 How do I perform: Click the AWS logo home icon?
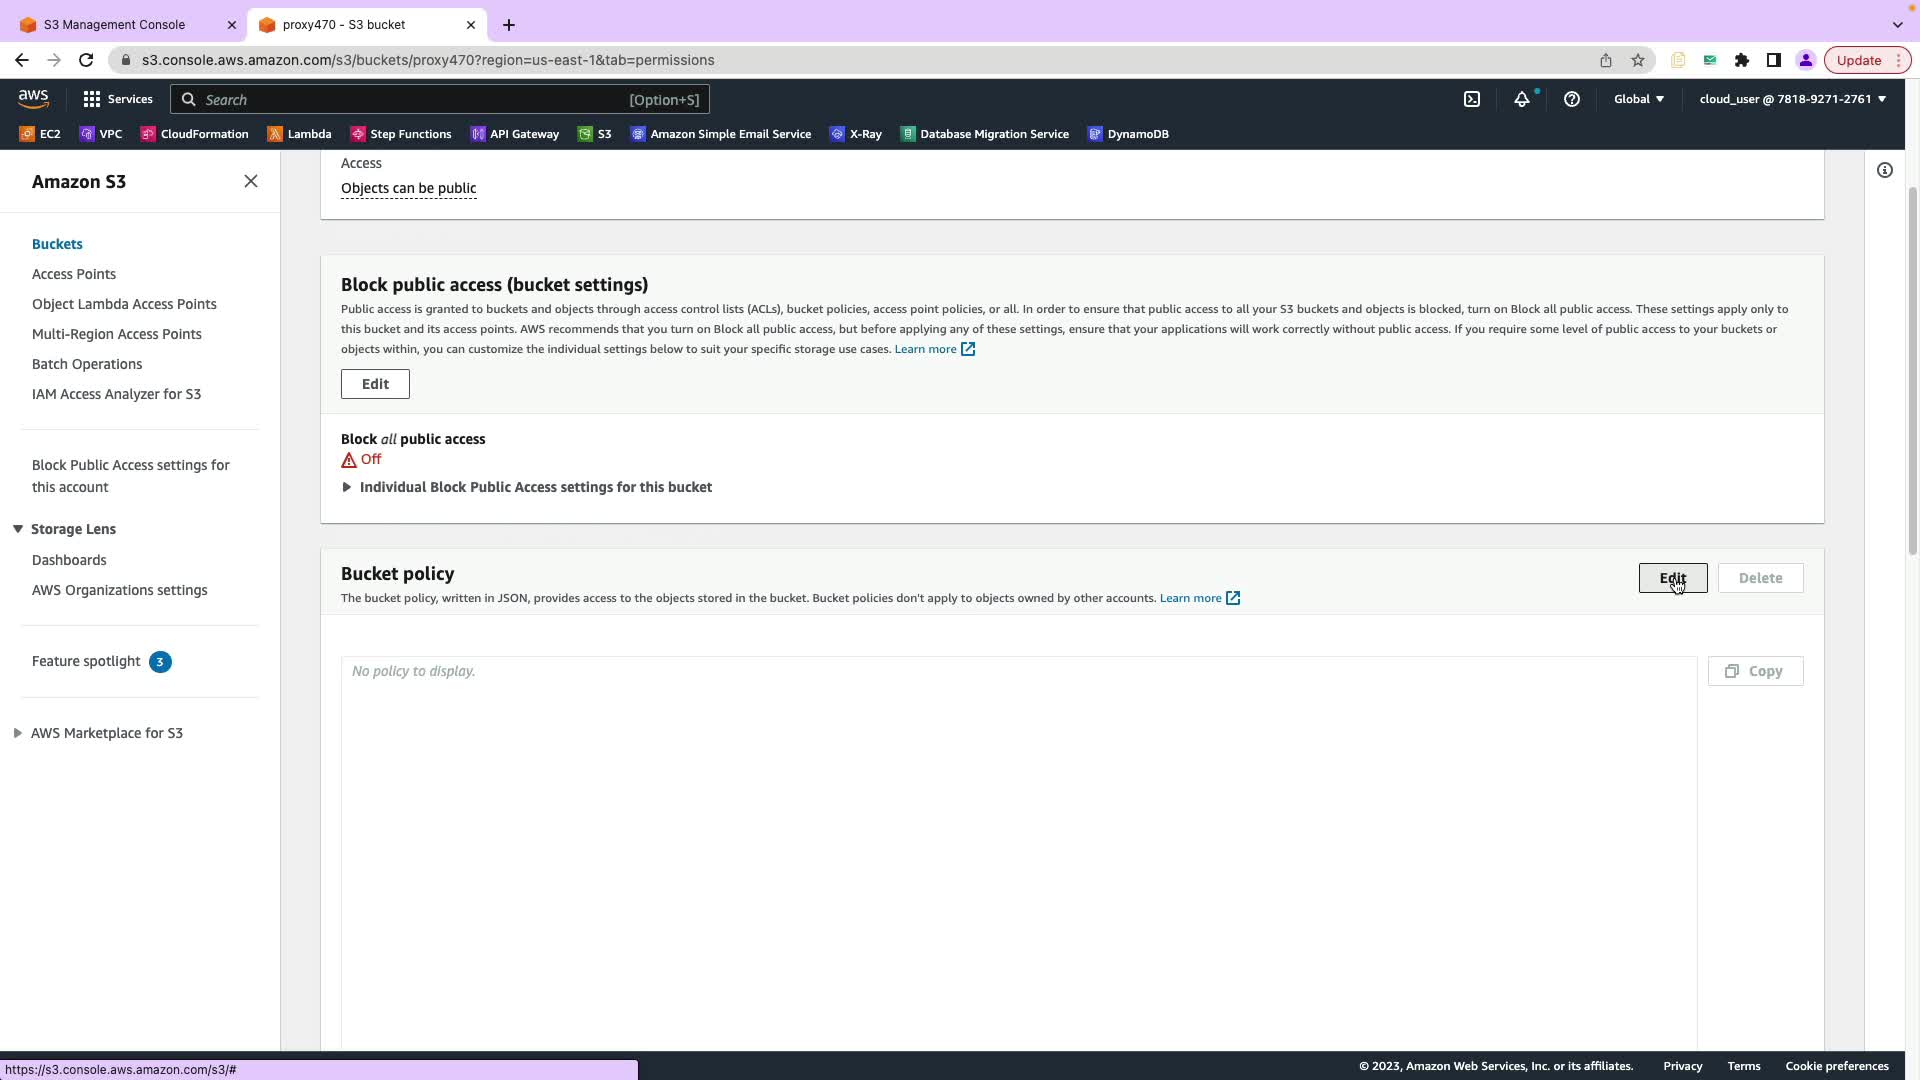pos(33,98)
